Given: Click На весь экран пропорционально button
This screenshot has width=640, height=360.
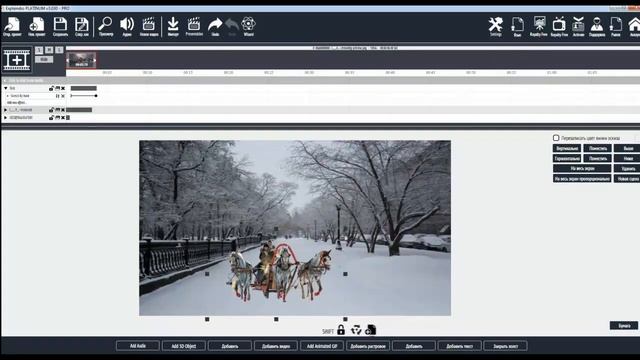Looking at the screenshot, I should pyautogui.click(x=582, y=178).
